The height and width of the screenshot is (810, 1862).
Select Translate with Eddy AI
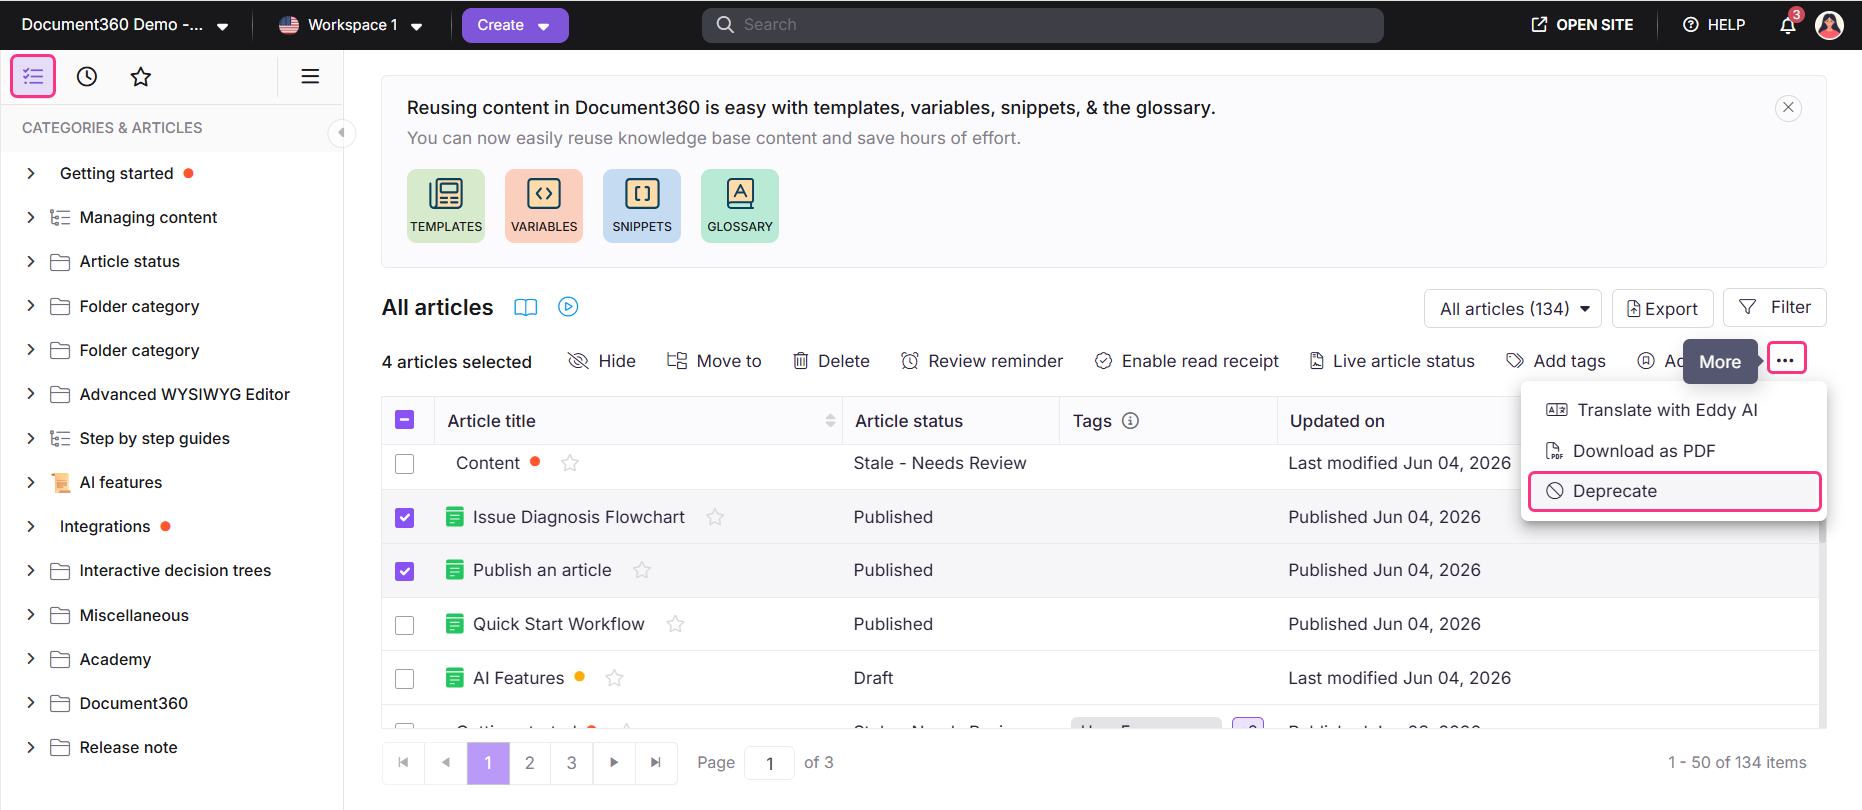[x=1674, y=410]
